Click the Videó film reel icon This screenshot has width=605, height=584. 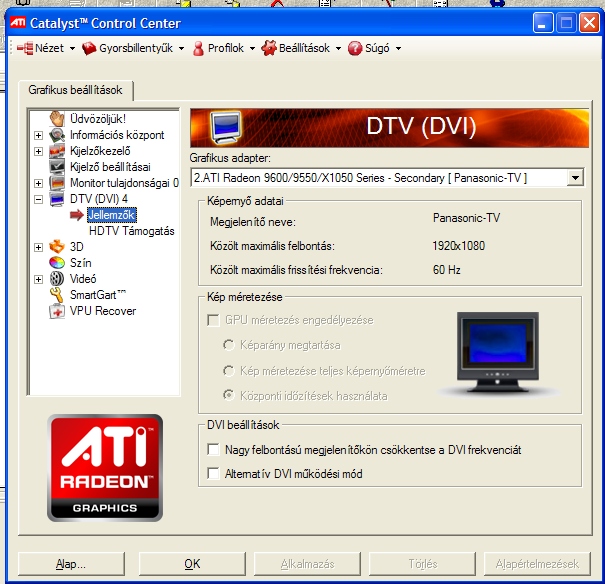click(57, 278)
